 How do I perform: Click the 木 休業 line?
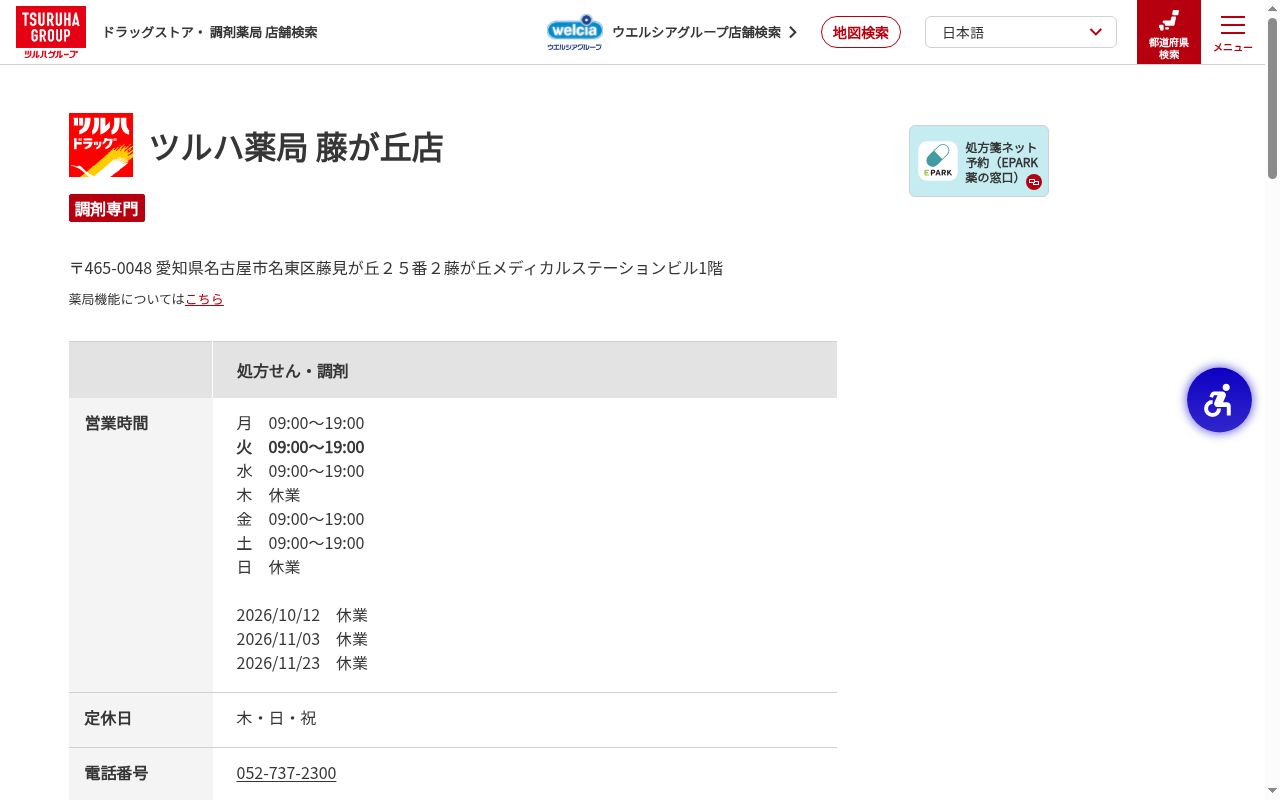point(268,495)
